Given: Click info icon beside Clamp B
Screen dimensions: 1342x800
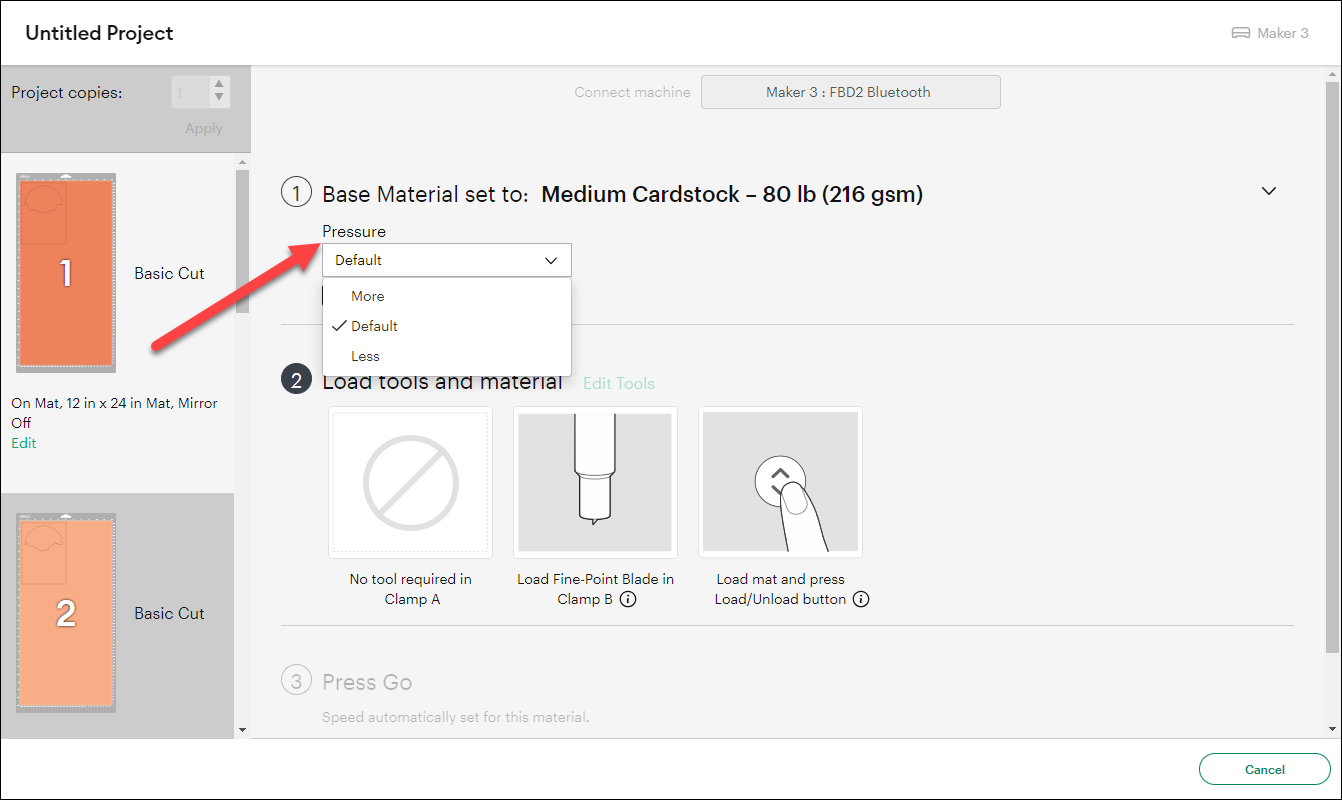Looking at the screenshot, I should pyautogui.click(x=628, y=600).
